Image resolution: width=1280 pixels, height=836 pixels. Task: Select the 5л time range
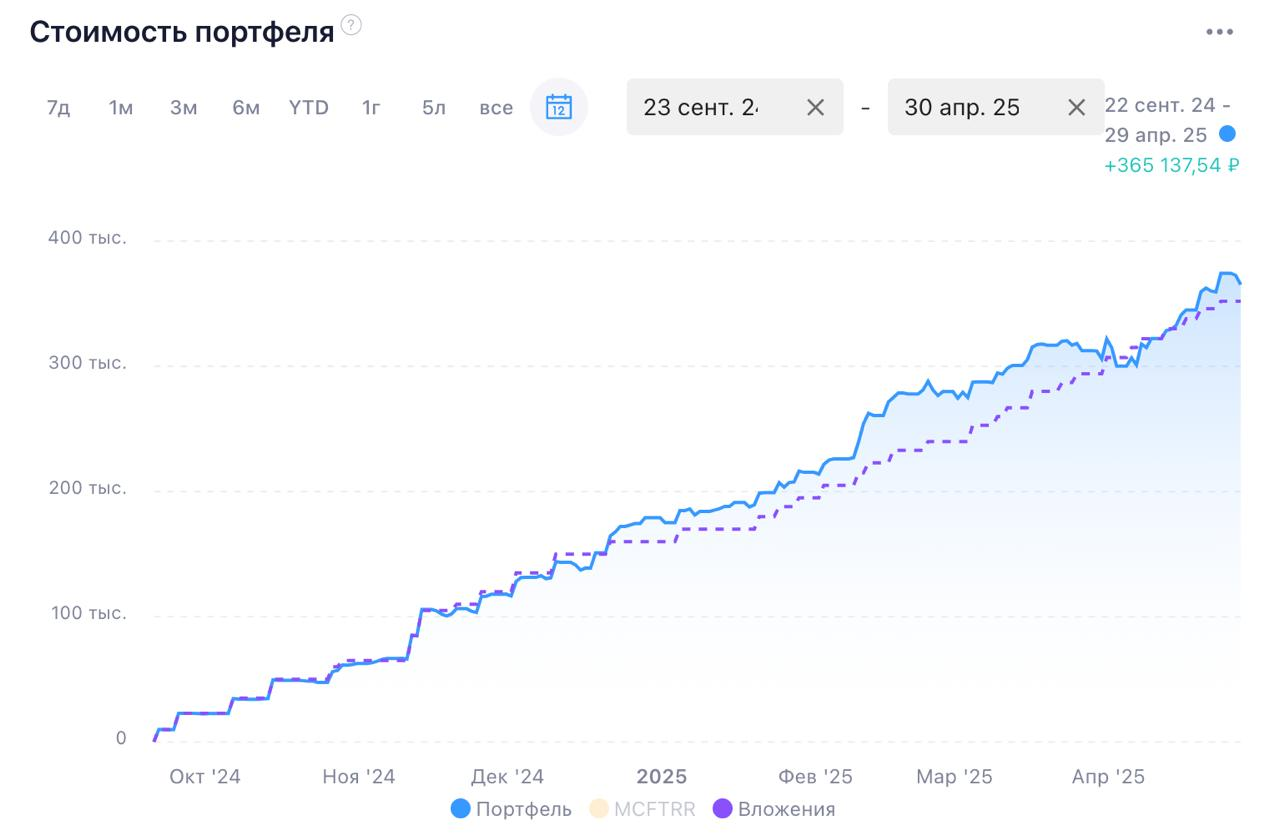(x=433, y=107)
